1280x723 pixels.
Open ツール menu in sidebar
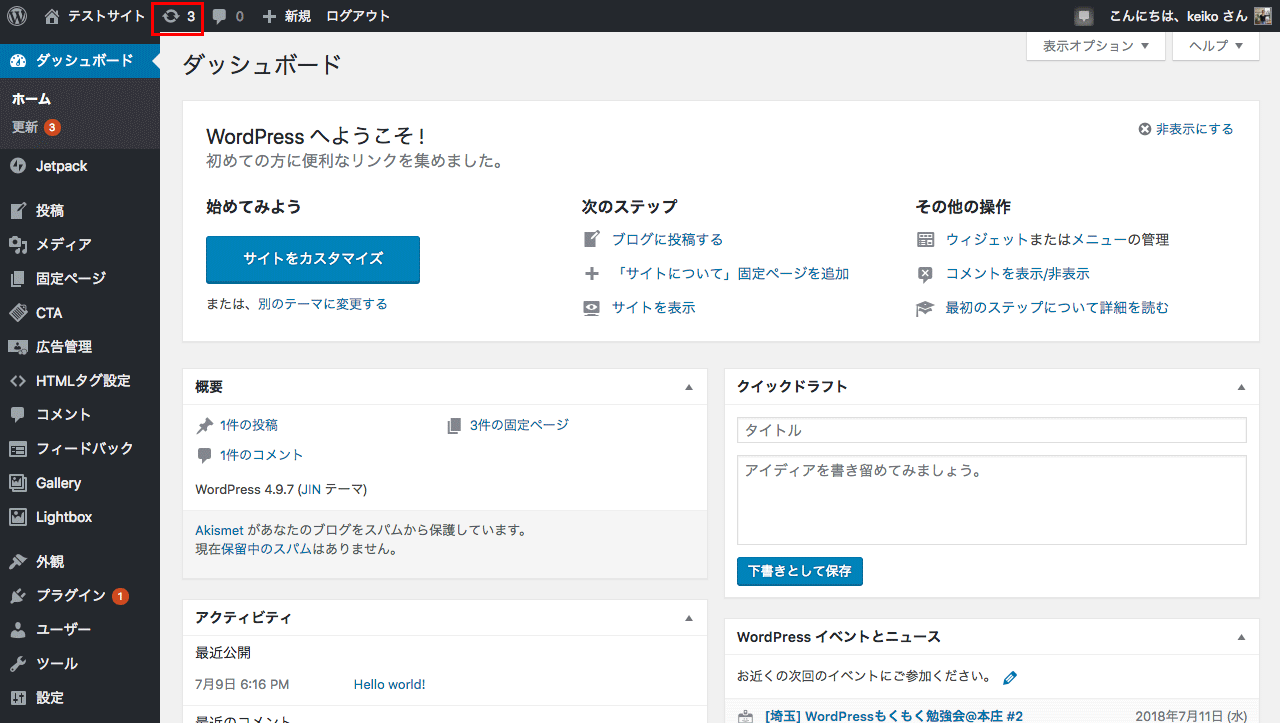80,664
